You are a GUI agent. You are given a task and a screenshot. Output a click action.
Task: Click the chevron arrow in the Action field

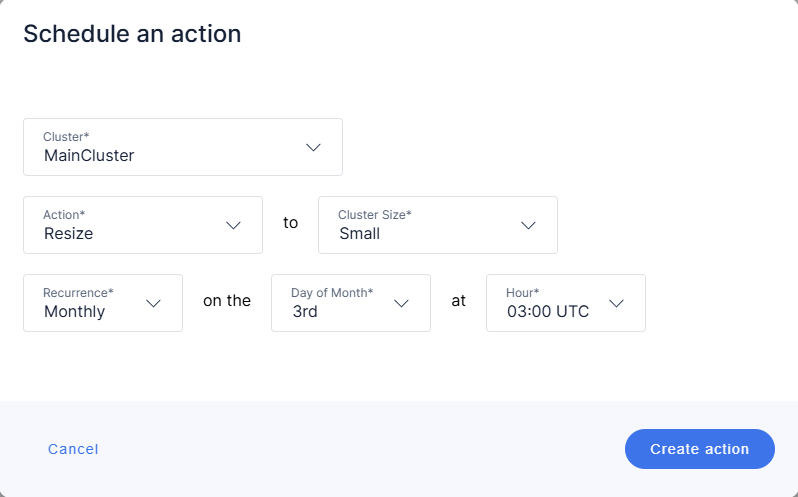tap(233, 225)
